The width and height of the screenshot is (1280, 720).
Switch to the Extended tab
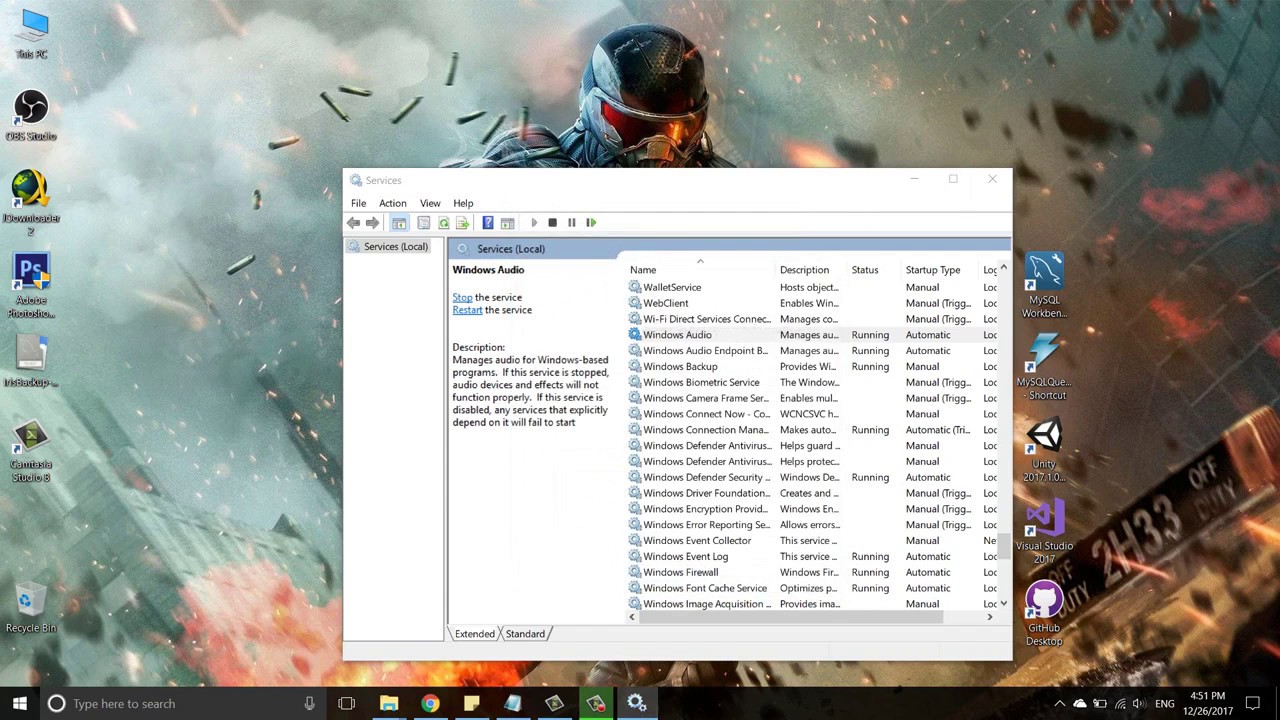(474, 634)
